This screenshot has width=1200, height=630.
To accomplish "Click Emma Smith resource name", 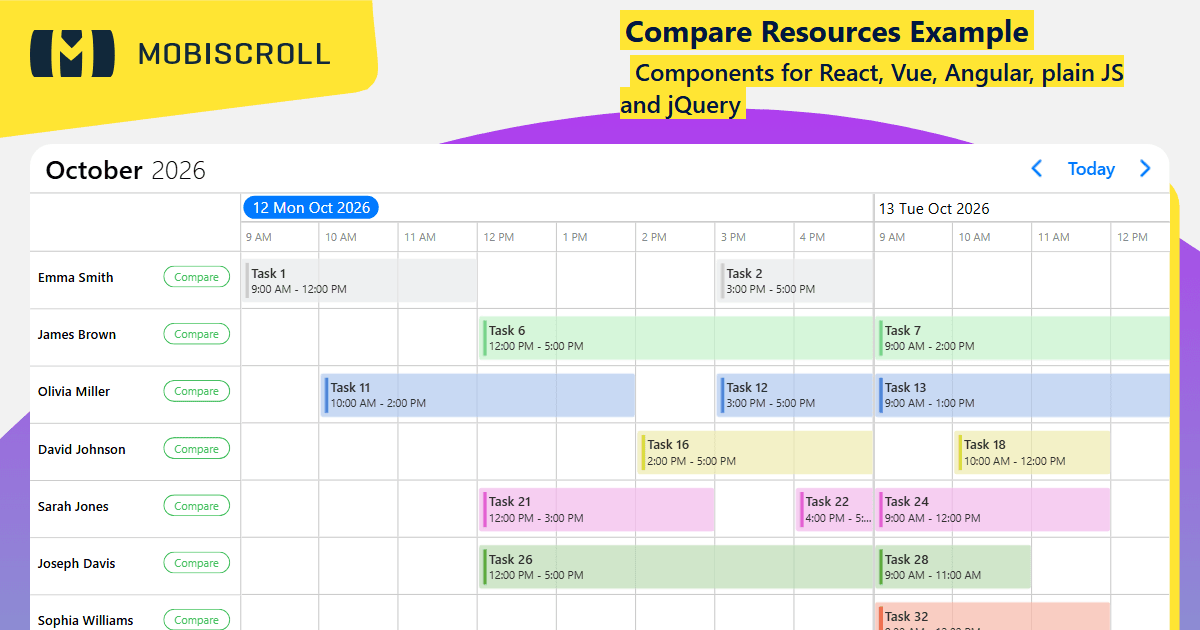I will [x=76, y=277].
